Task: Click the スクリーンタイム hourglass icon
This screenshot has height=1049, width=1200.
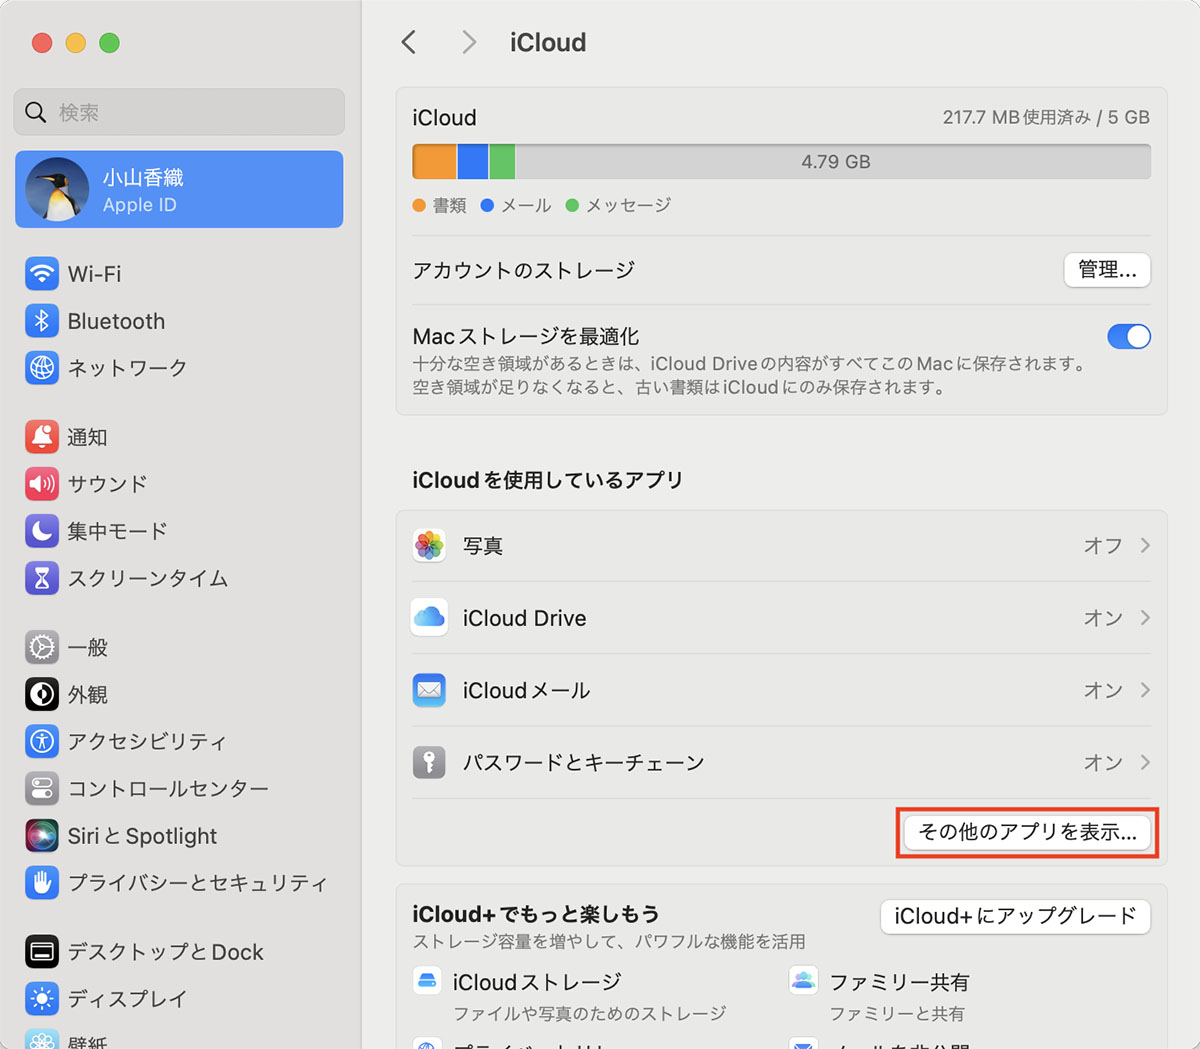Action: tap(42, 578)
